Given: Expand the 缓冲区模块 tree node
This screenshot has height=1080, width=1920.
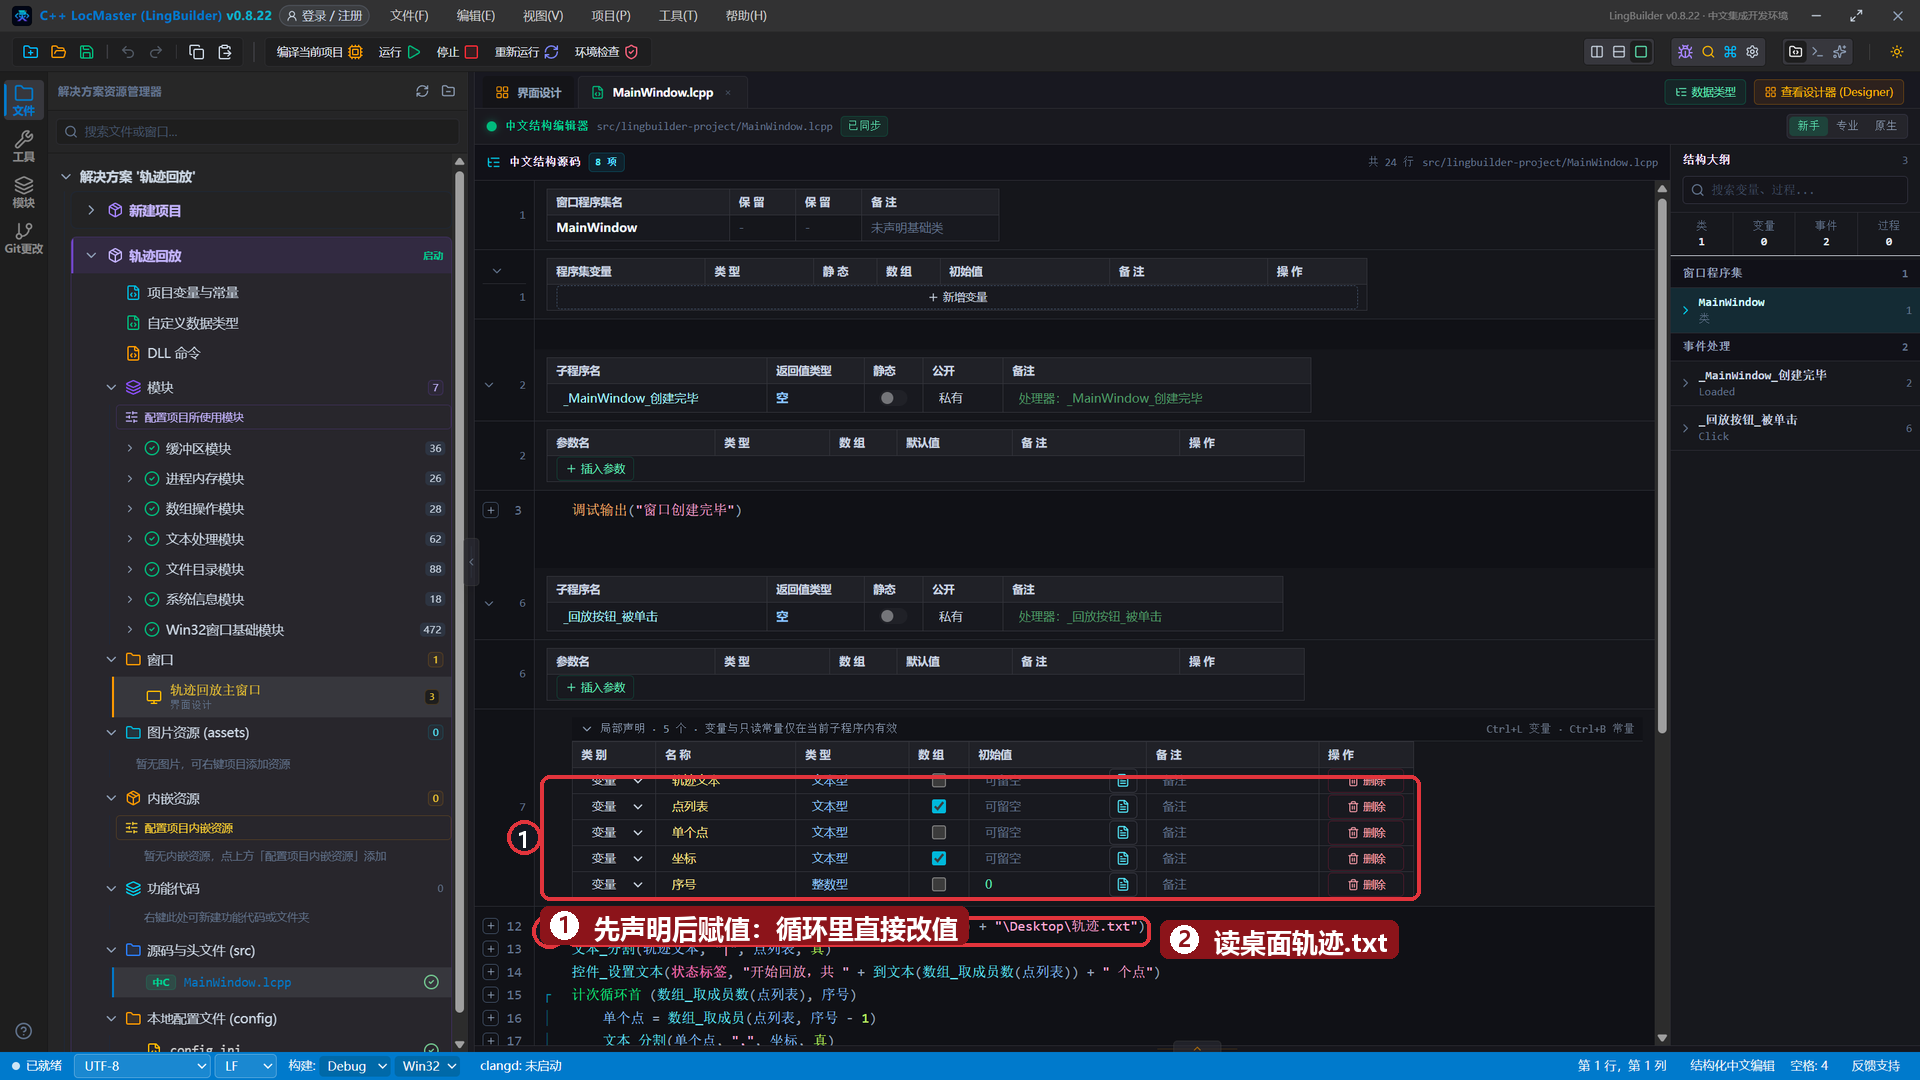Looking at the screenshot, I should pyautogui.click(x=130, y=448).
